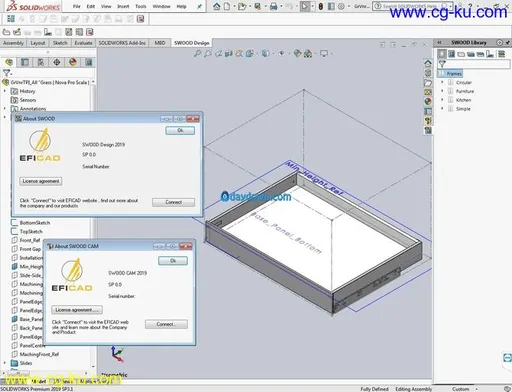Open the DisplayManager tab
This screenshot has width=512, height=392.
point(73,62)
